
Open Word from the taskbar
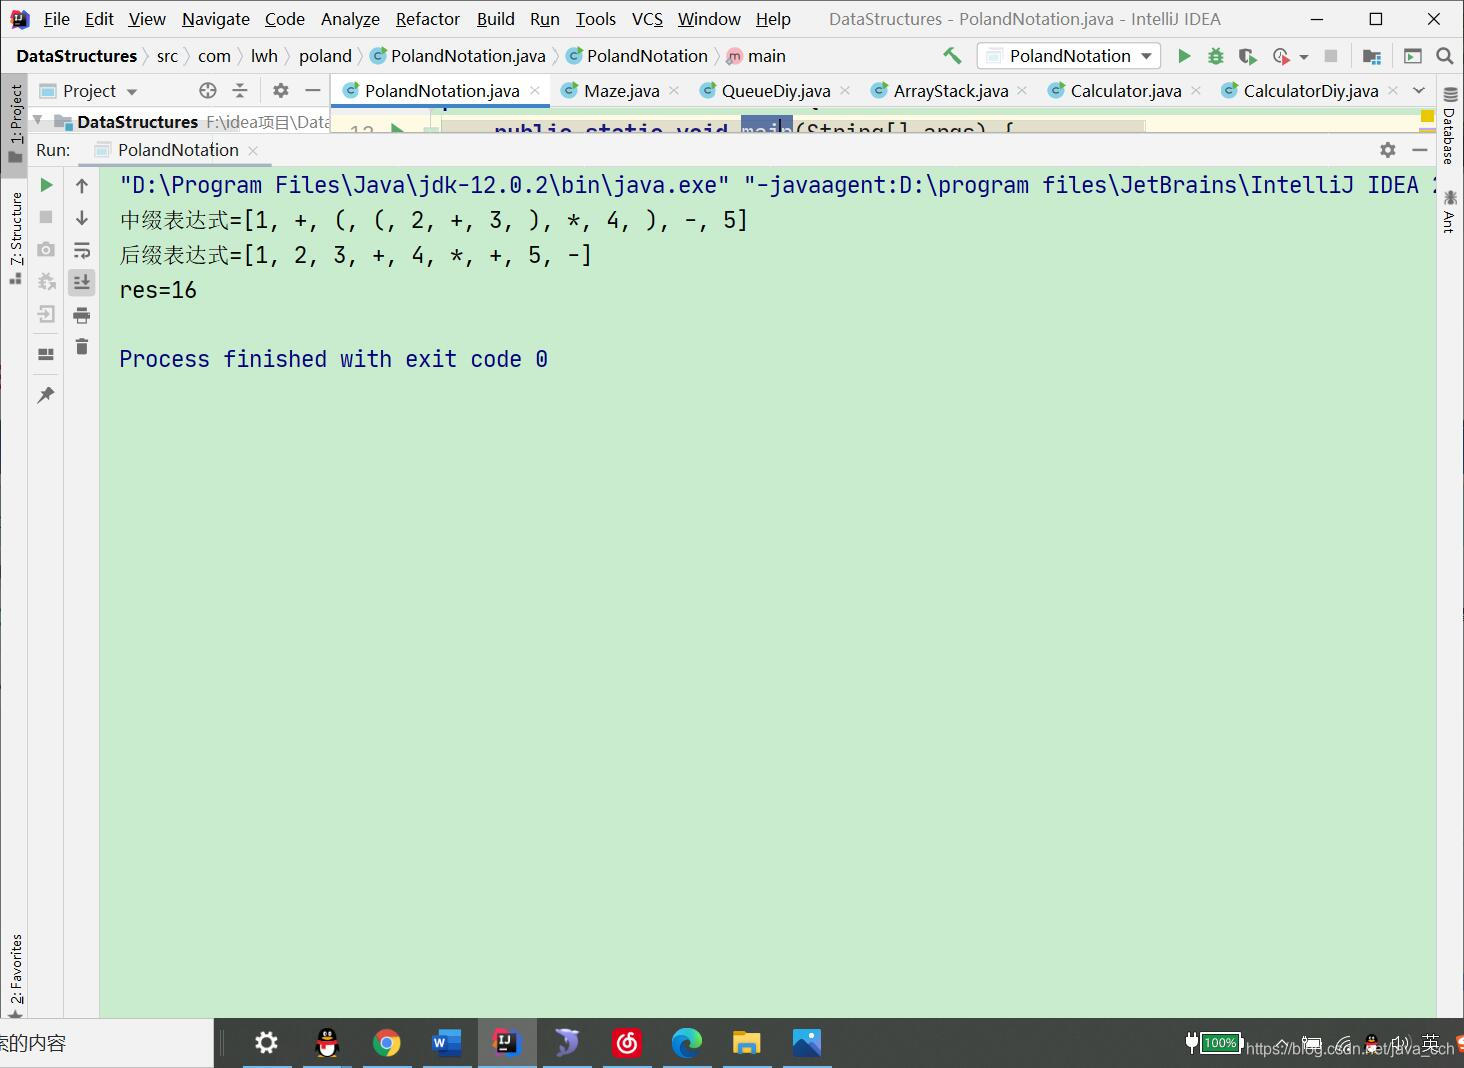click(x=447, y=1043)
